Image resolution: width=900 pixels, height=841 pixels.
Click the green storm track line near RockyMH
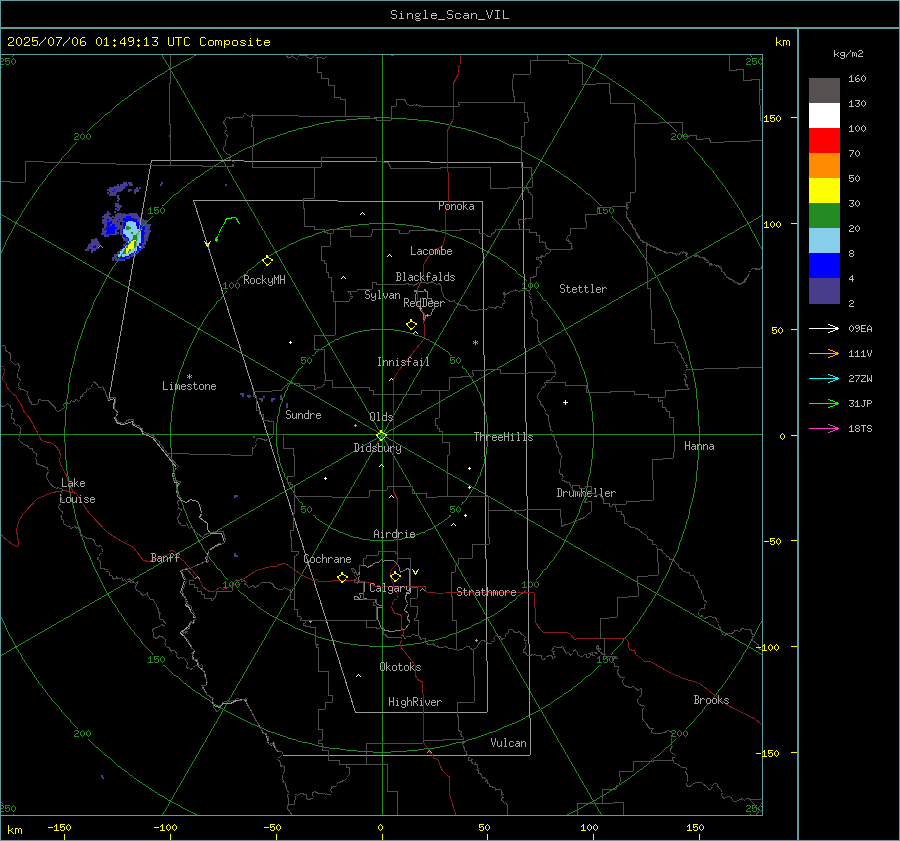point(227,227)
